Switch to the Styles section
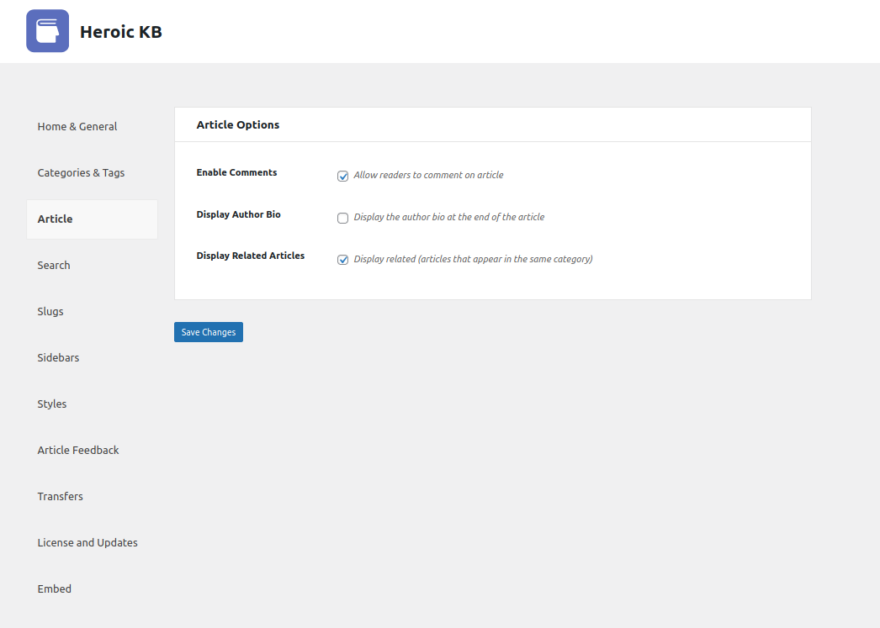Image resolution: width=880 pixels, height=628 pixels. [x=52, y=403]
